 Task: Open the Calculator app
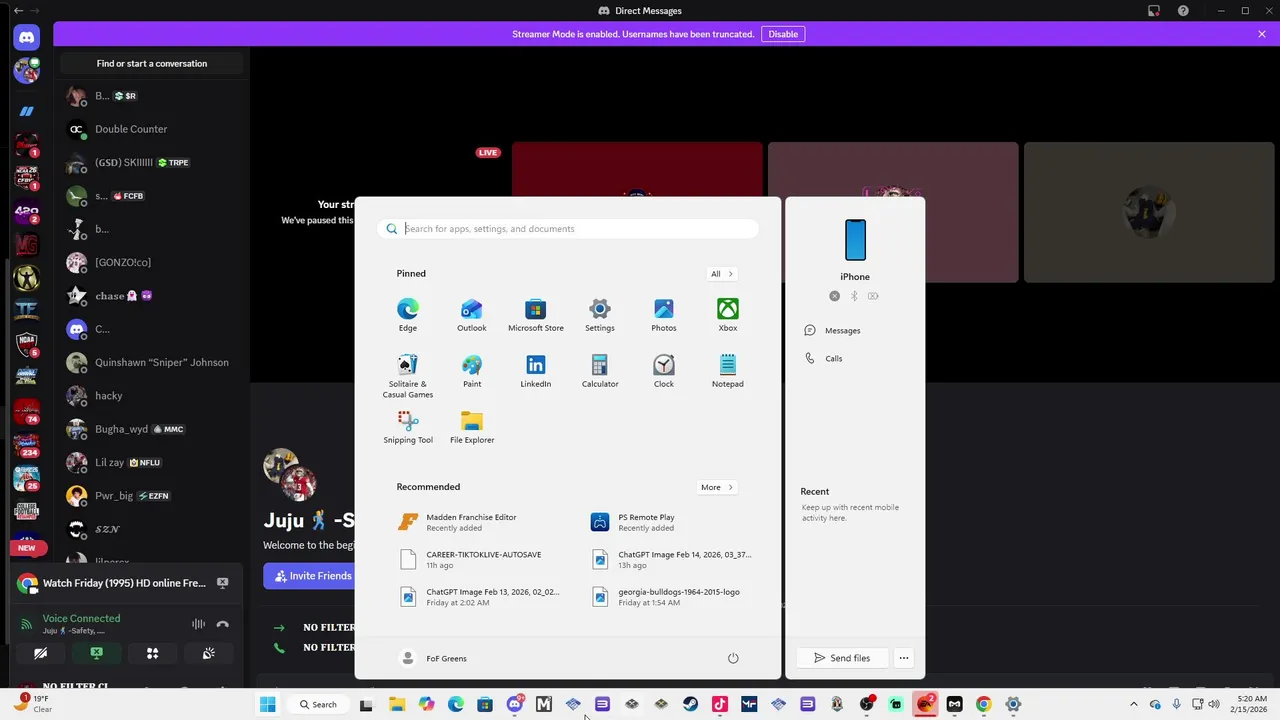click(x=600, y=370)
